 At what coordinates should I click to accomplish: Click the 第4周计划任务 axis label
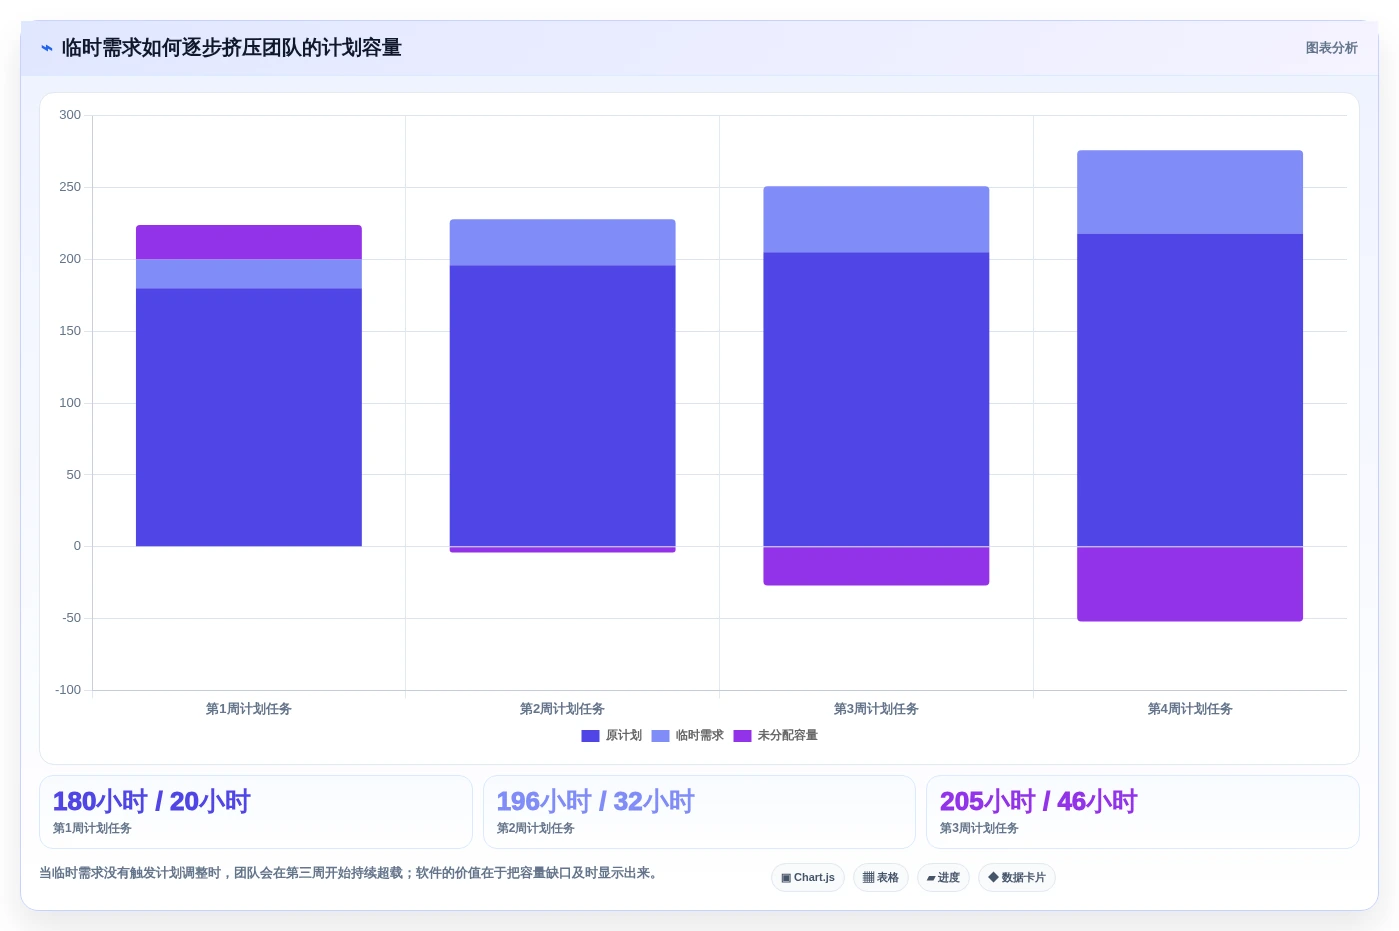[x=1190, y=709]
